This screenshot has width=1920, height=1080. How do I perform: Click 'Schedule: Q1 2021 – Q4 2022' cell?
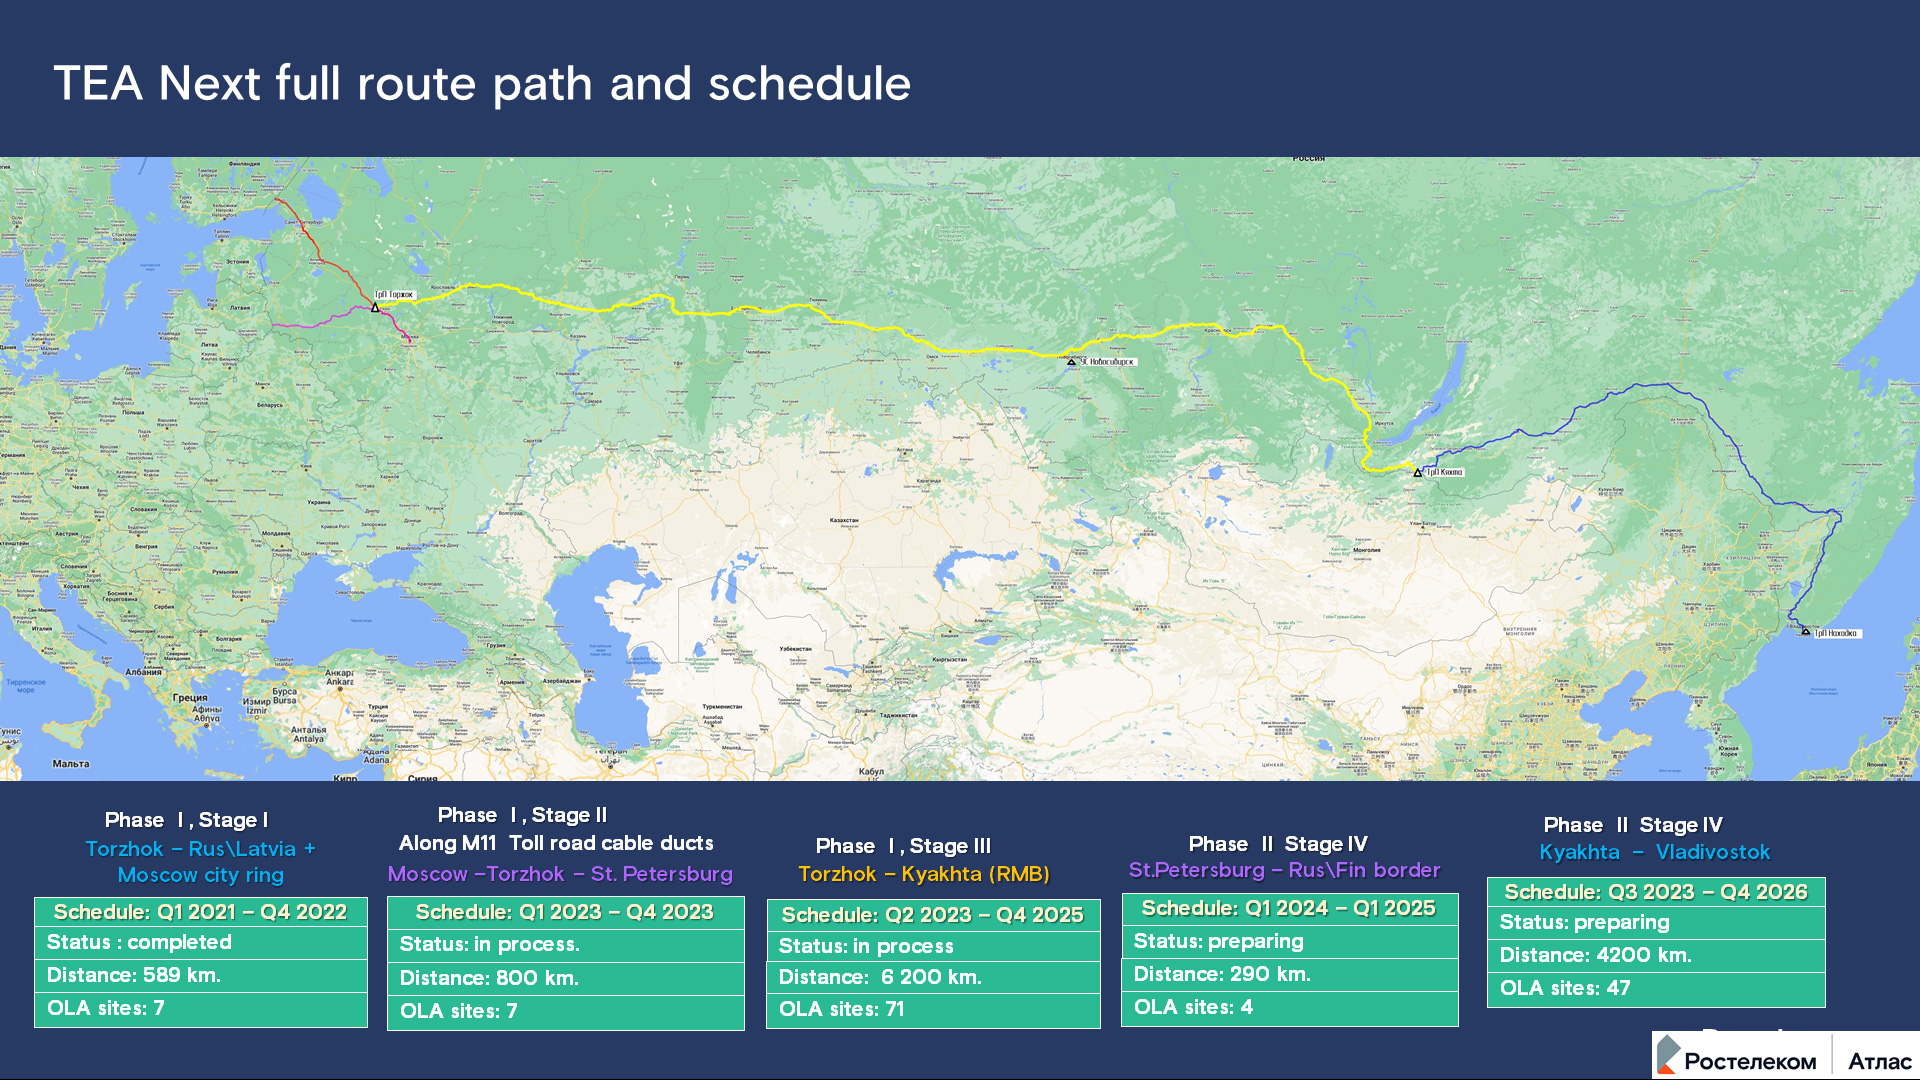pyautogui.click(x=201, y=912)
